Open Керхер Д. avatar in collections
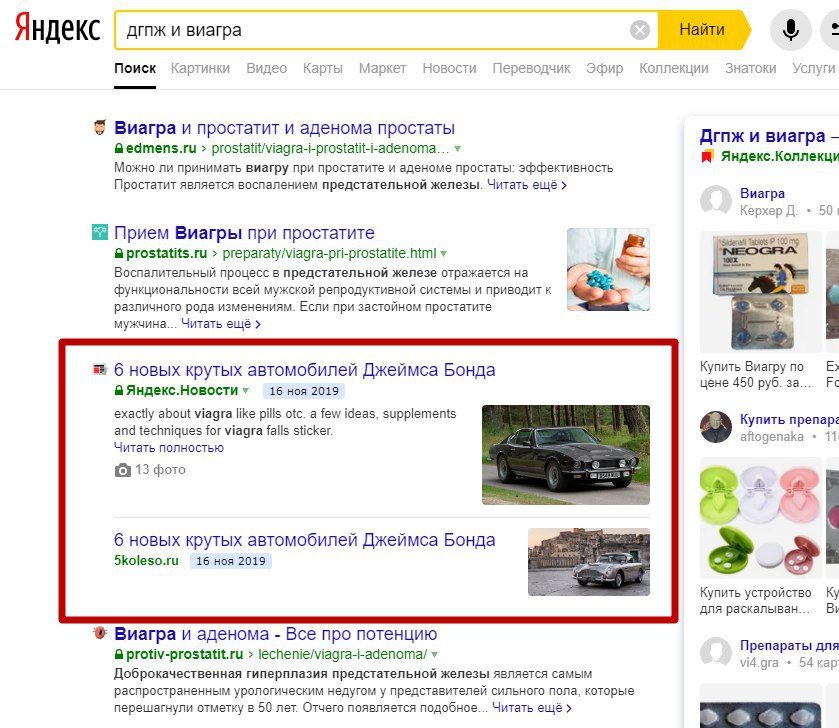This screenshot has height=728, width=839. [x=715, y=201]
